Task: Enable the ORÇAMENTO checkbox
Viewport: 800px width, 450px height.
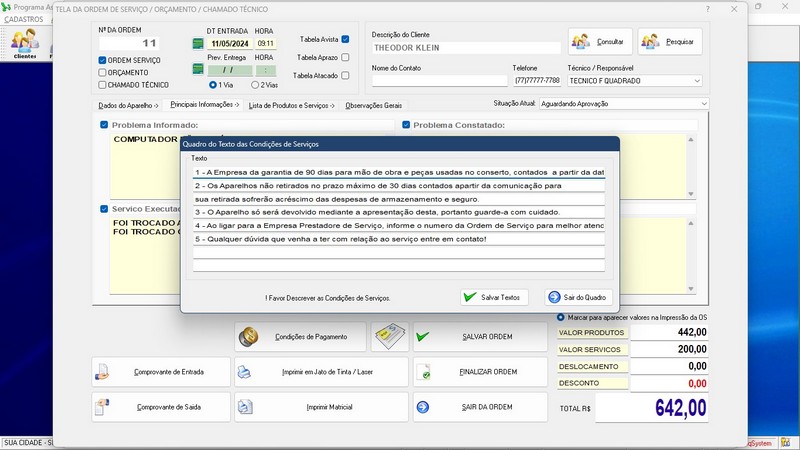Action: coord(102,73)
